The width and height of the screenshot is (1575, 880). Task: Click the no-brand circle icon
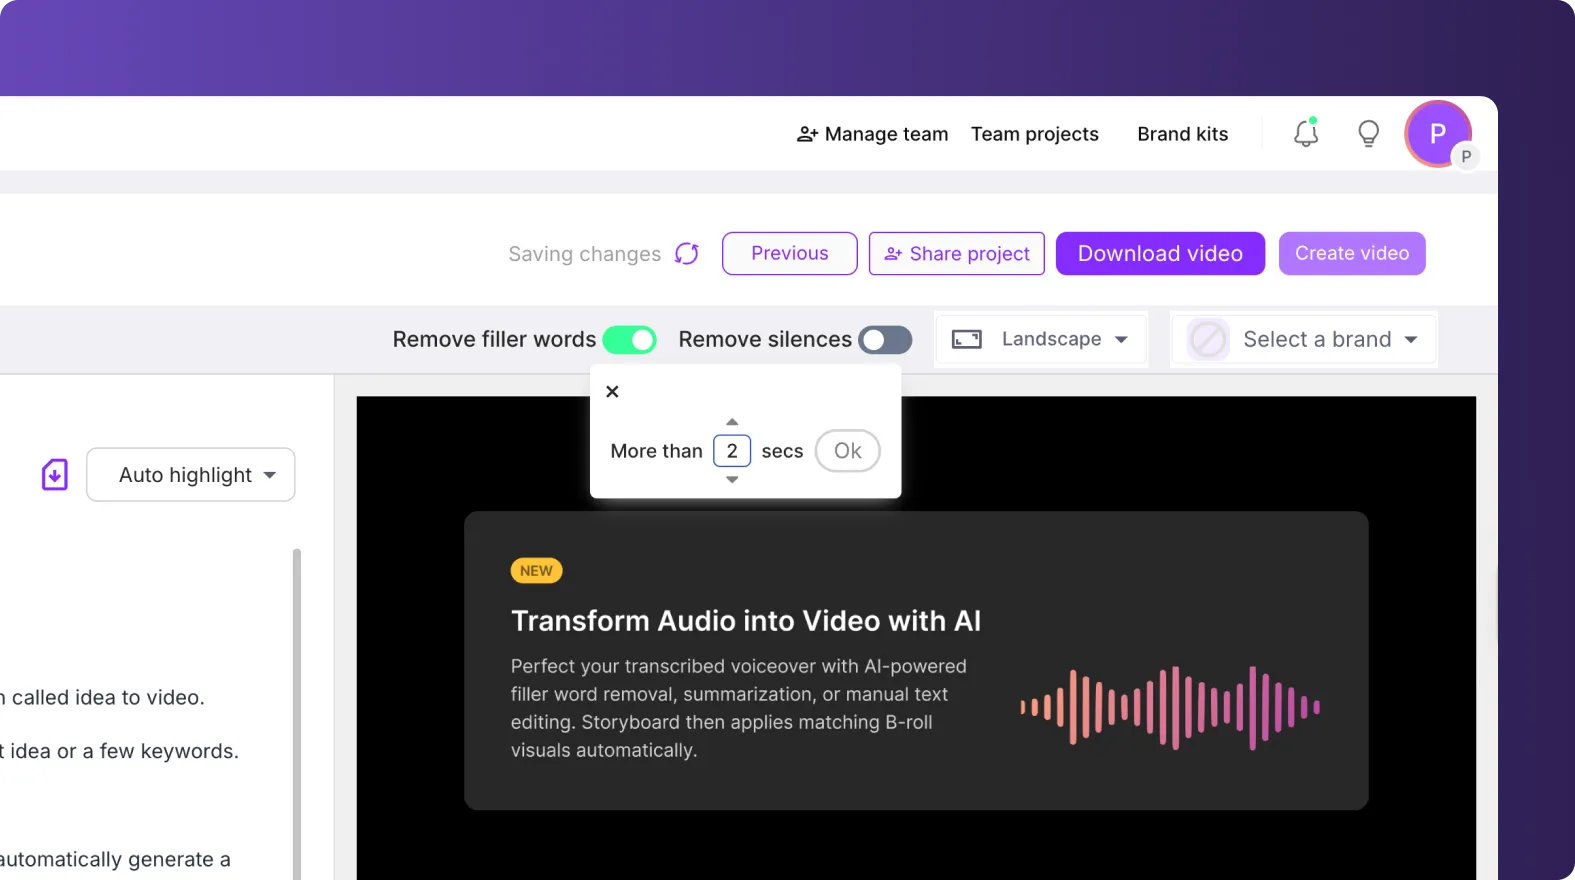click(x=1207, y=340)
